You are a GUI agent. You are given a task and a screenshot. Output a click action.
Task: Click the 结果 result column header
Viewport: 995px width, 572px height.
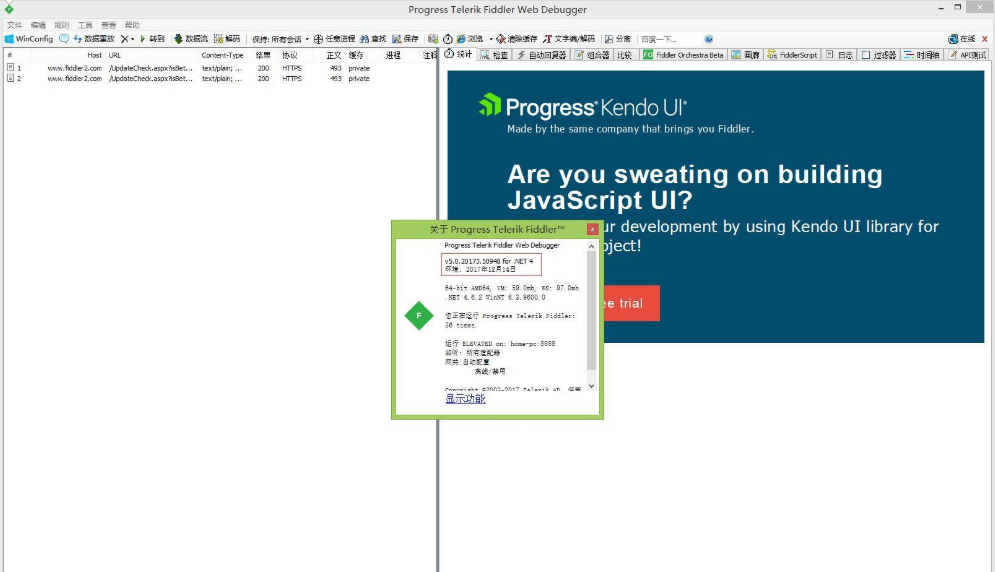[x=263, y=55]
